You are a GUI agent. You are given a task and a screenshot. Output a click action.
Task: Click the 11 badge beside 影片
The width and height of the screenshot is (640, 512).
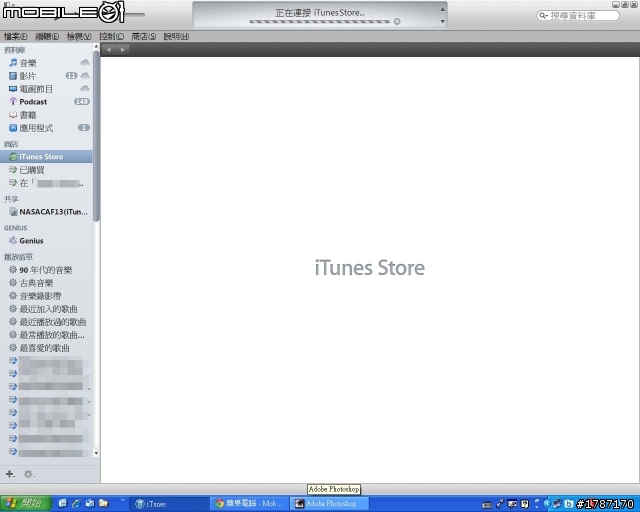71,76
